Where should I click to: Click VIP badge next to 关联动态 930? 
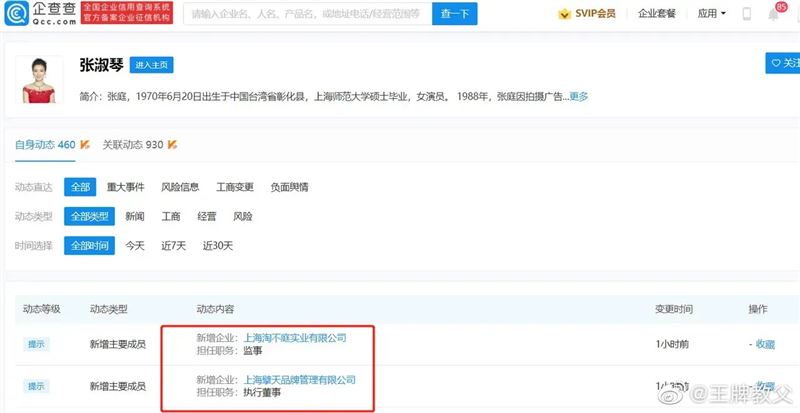click(172, 145)
